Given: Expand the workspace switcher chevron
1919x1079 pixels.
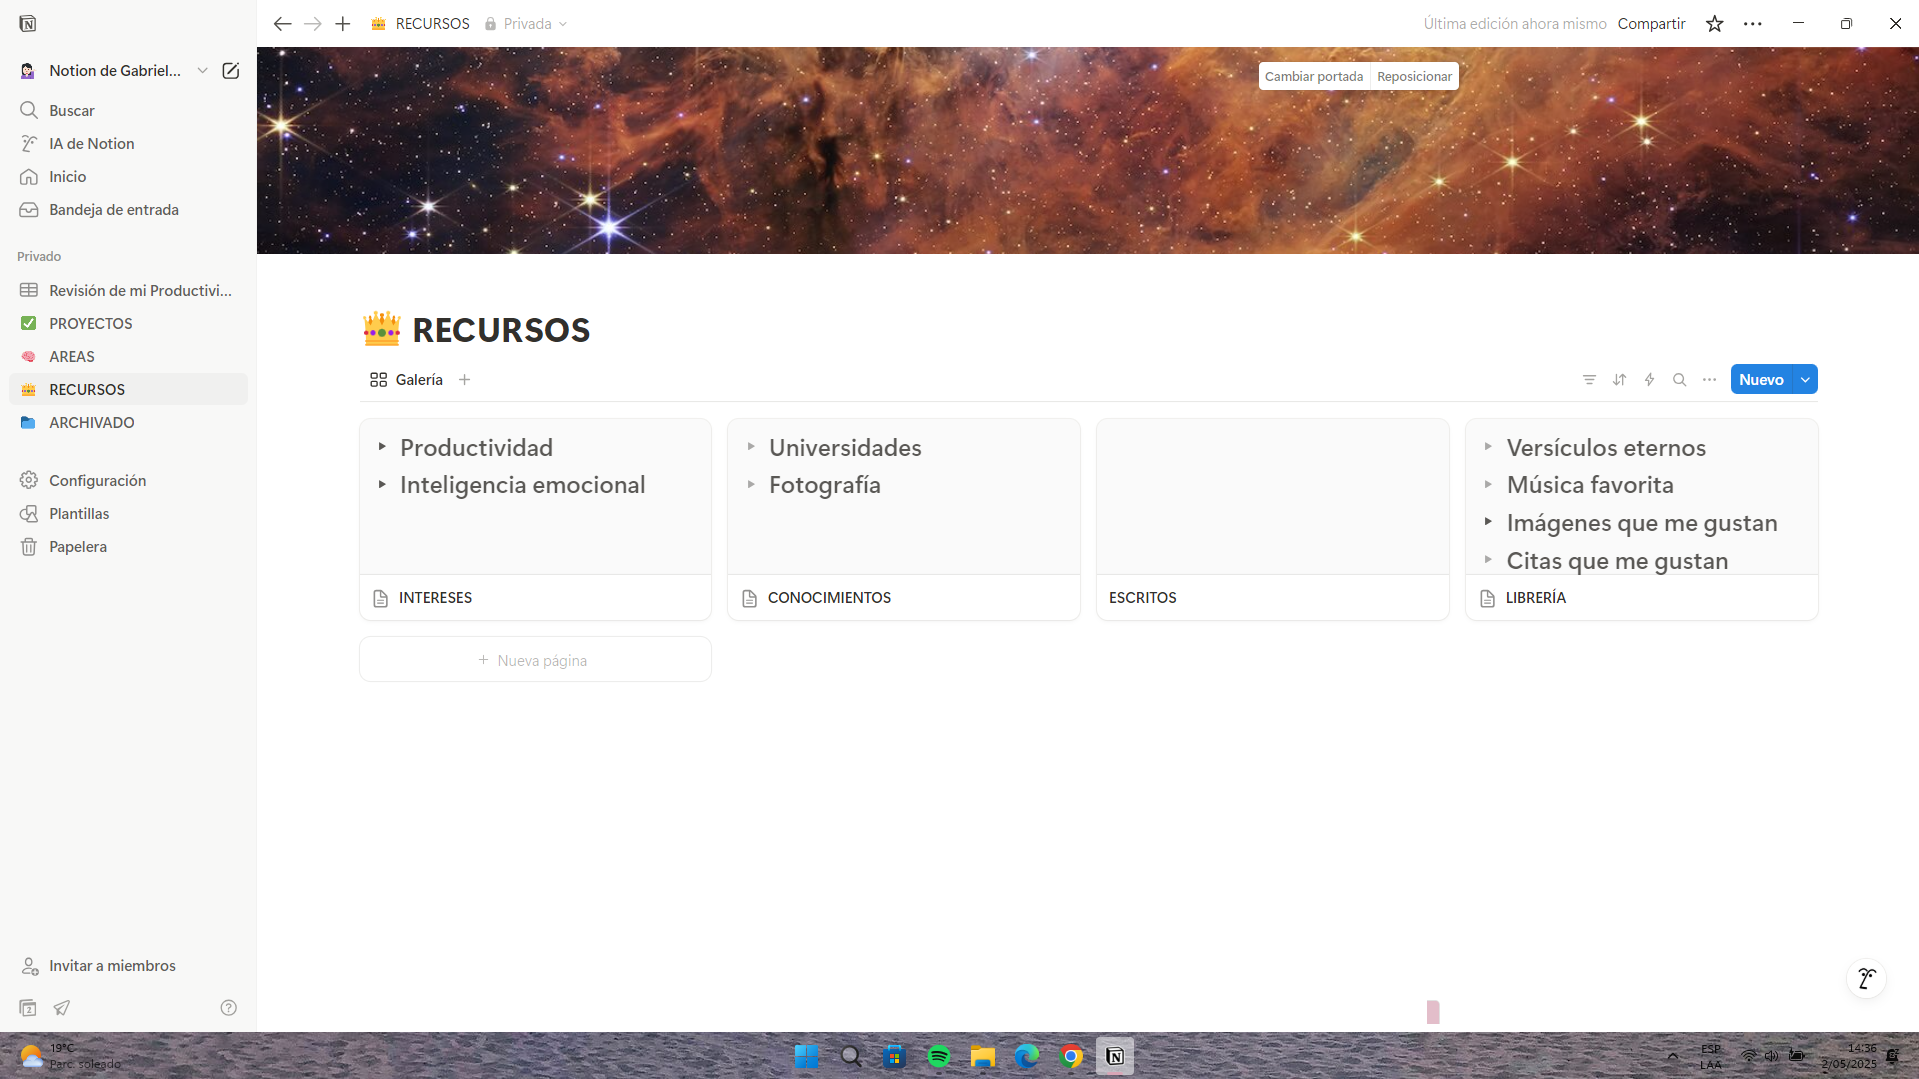Looking at the screenshot, I should click(x=202, y=71).
